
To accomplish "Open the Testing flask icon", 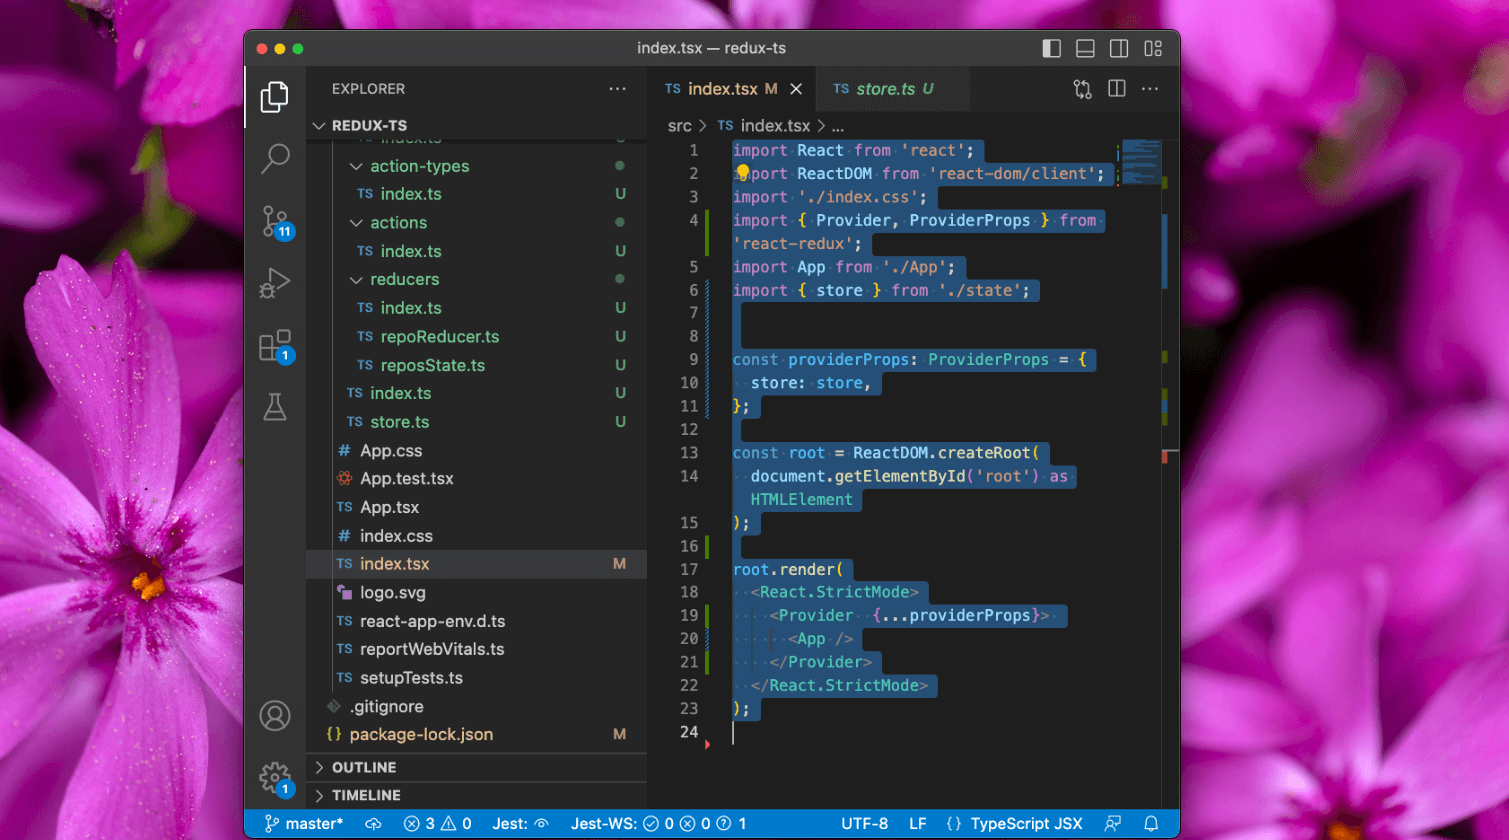I will (275, 406).
